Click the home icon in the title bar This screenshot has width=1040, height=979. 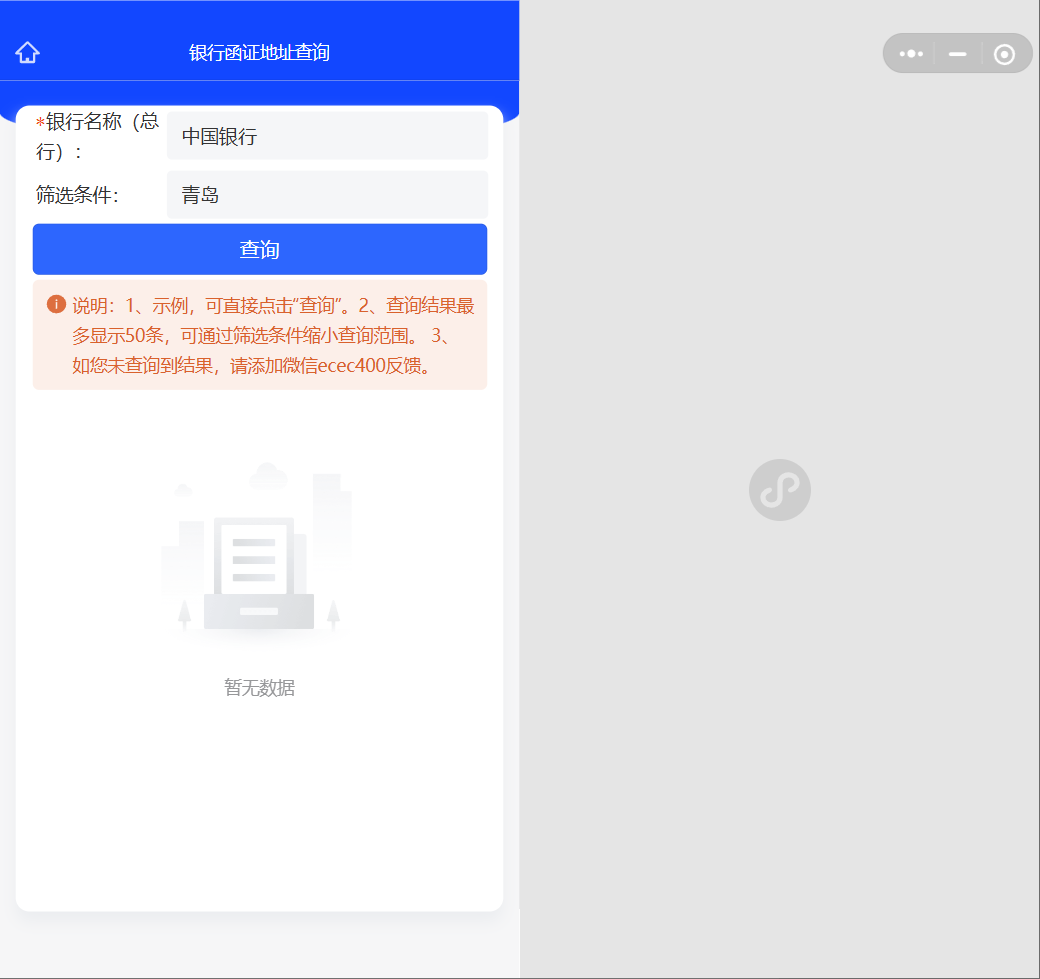pyautogui.click(x=26, y=52)
